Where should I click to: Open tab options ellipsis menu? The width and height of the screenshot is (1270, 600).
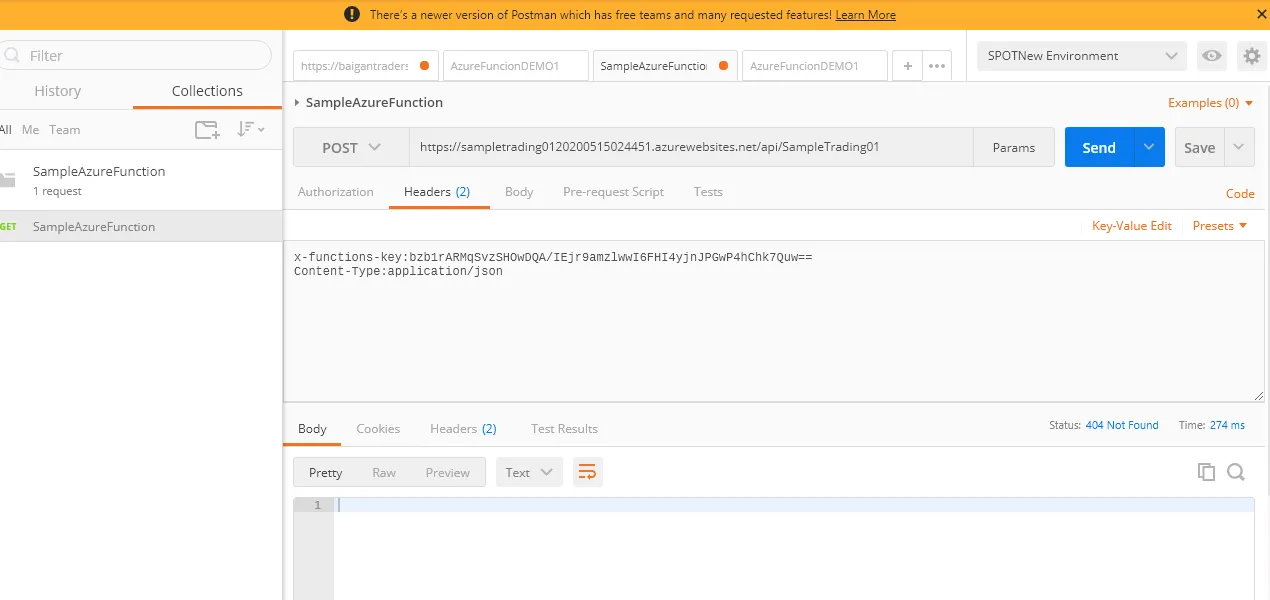pos(937,66)
